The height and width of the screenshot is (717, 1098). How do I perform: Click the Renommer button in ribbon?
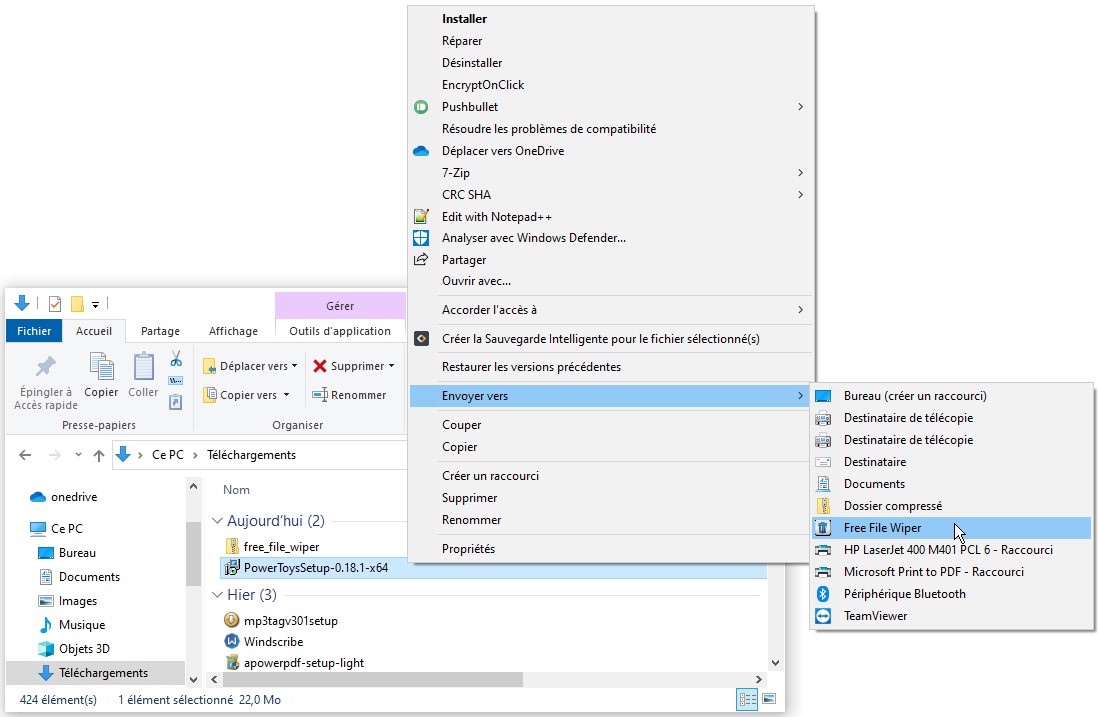tap(349, 395)
